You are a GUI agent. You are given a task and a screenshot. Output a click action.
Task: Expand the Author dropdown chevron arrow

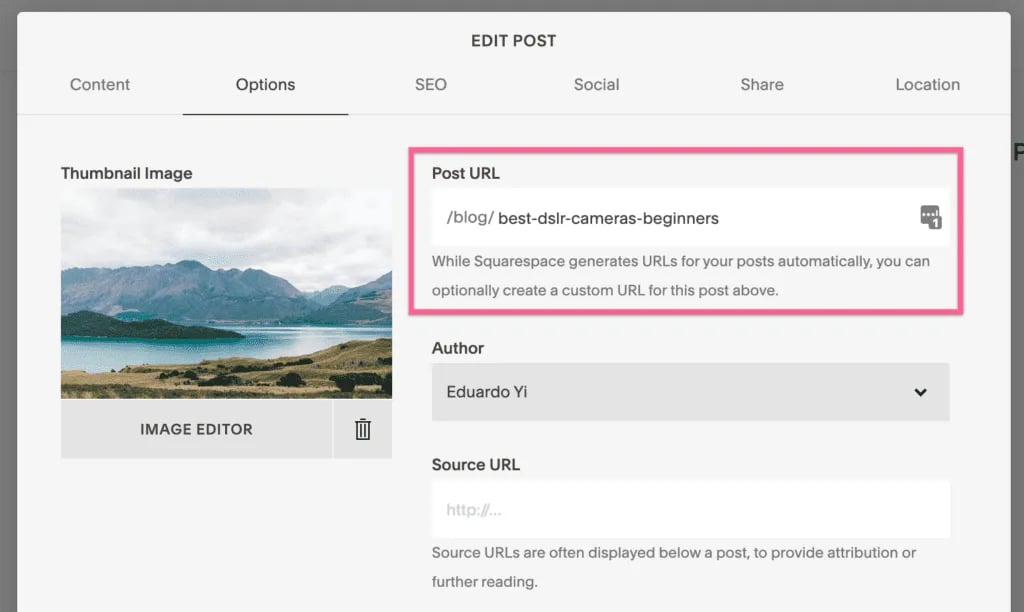920,392
